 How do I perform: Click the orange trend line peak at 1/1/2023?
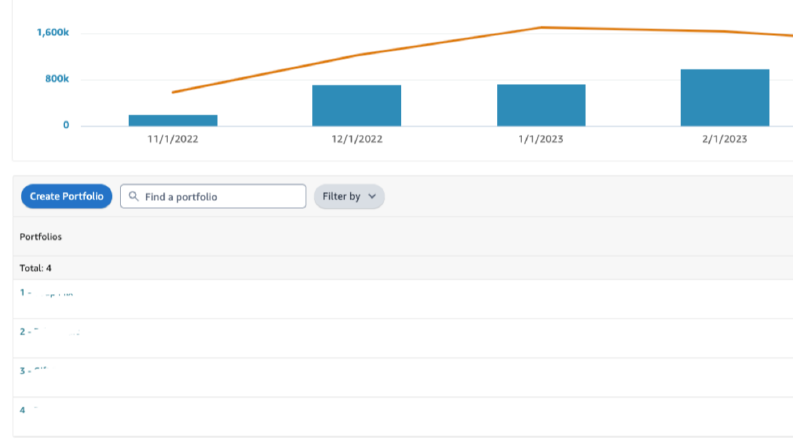tap(541, 27)
